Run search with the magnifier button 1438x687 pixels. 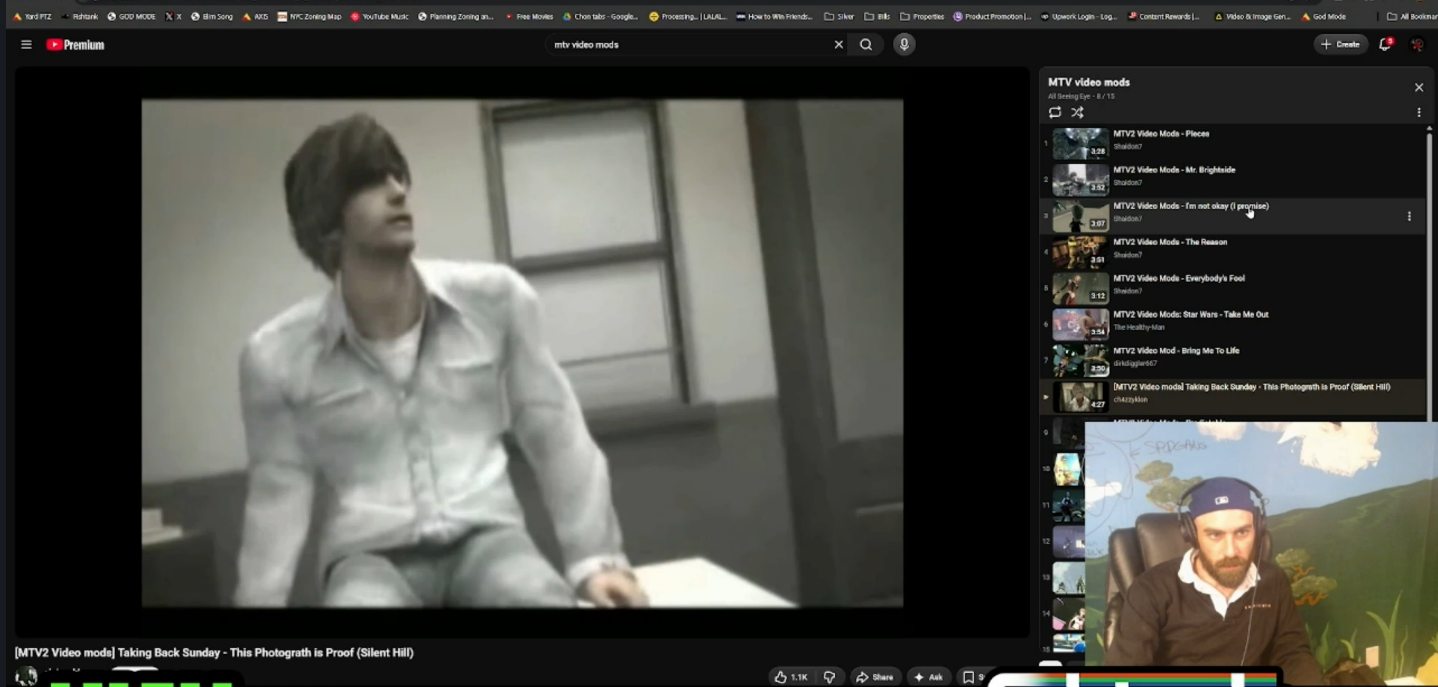point(866,44)
